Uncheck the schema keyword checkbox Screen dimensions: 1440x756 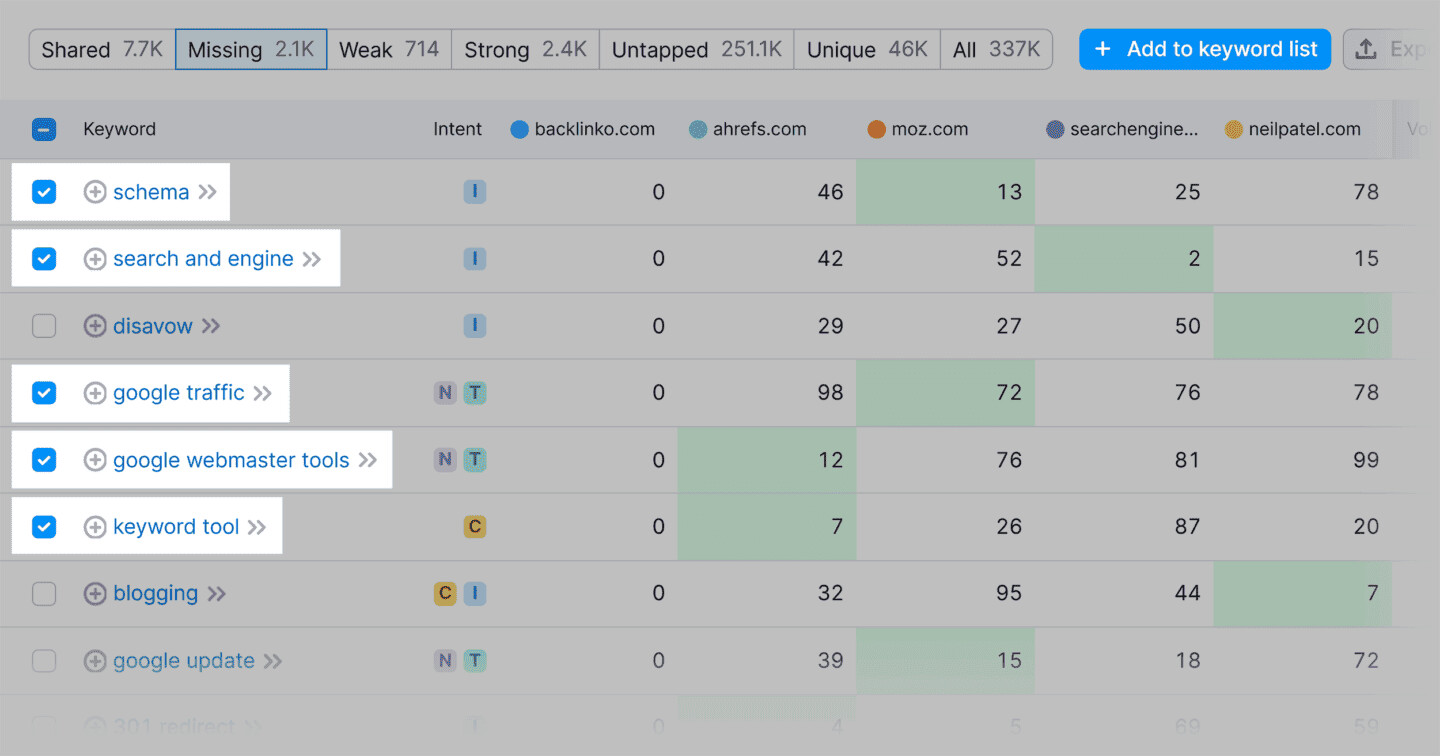pos(44,192)
